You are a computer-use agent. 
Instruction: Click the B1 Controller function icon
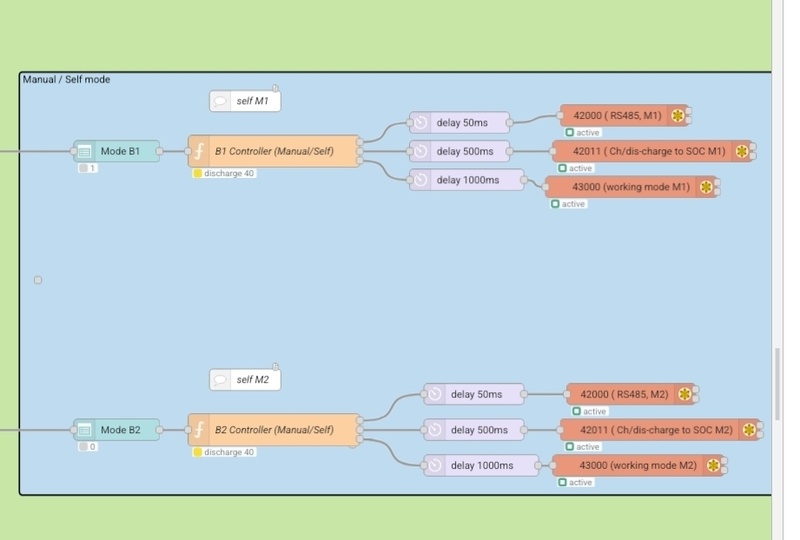[199, 151]
